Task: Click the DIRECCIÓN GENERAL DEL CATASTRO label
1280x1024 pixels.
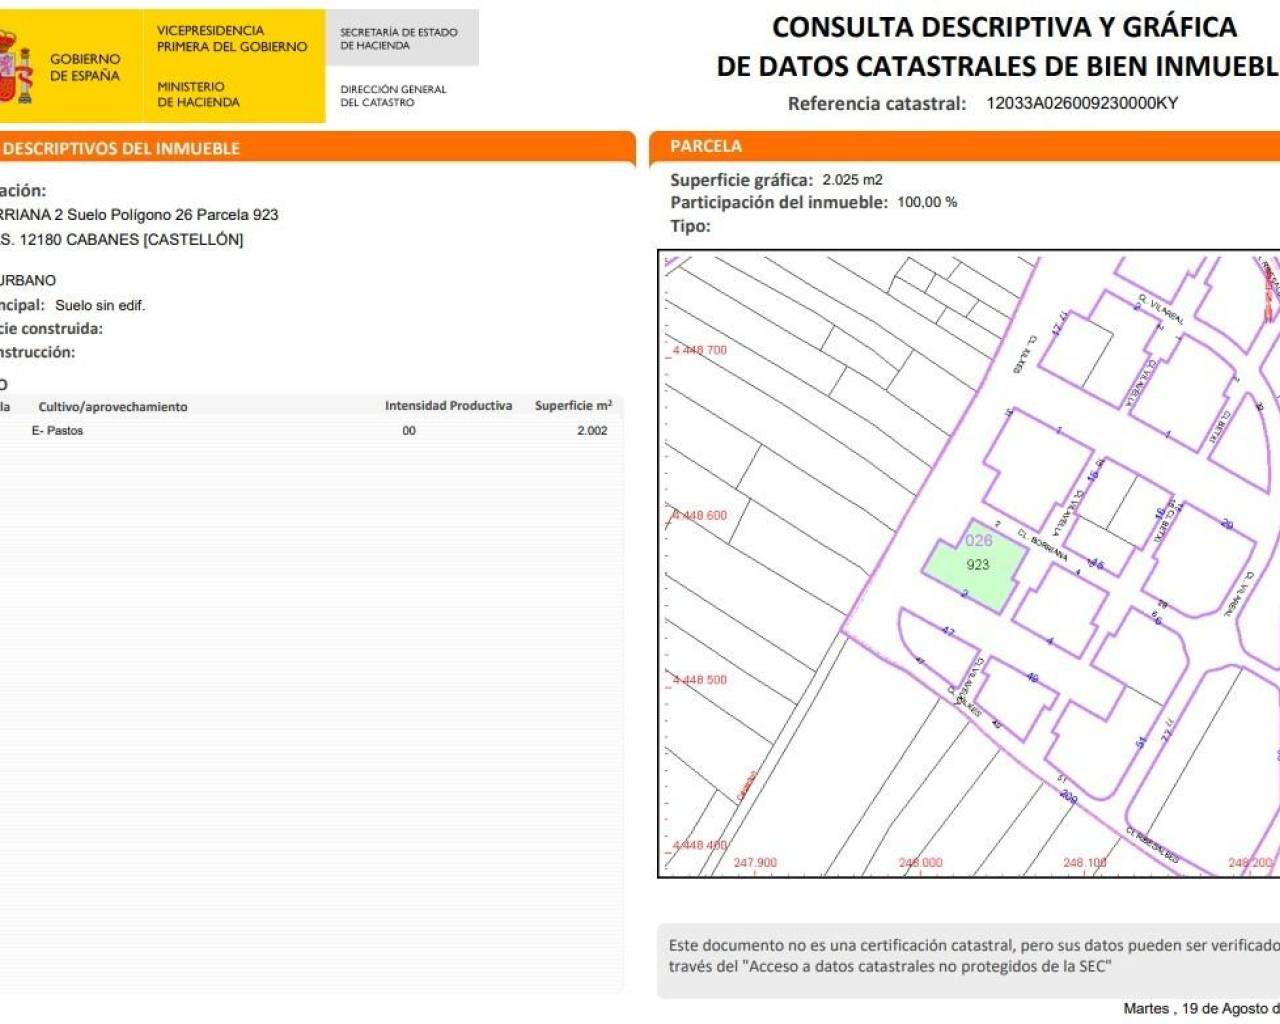Action: (393, 95)
